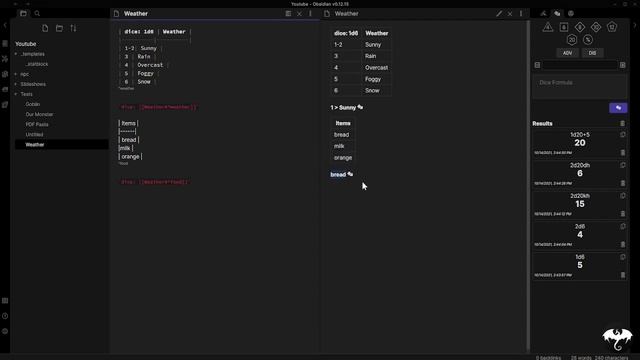
Task: Delete the 2d20kh result entry
Action: click(623, 214)
